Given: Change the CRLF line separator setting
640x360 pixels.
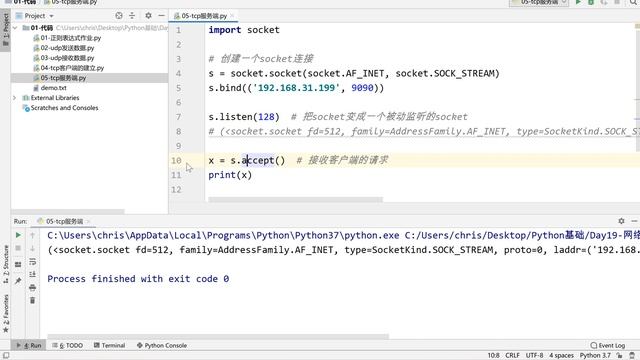Looking at the screenshot, I should click(x=512, y=356).
